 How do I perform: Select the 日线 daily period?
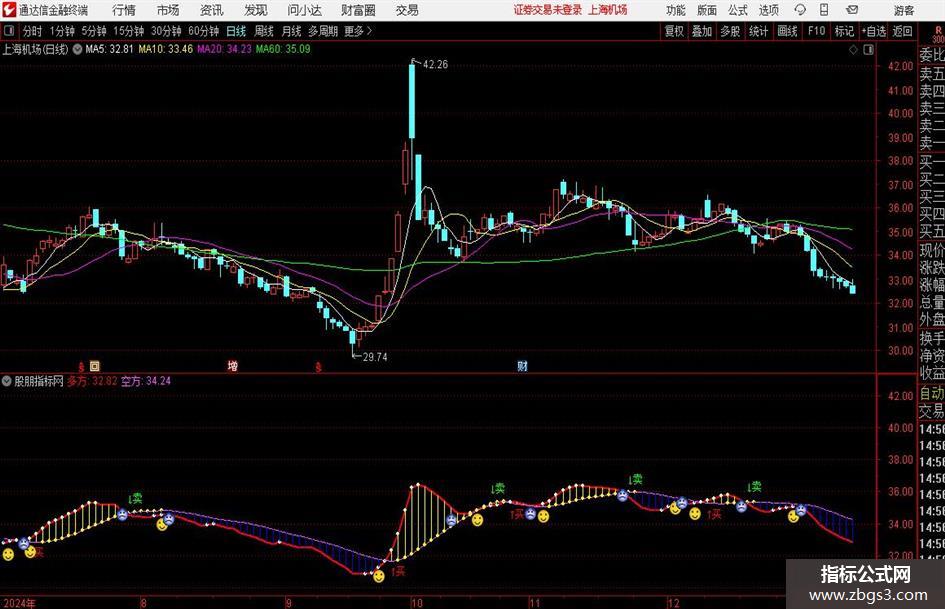[x=236, y=31]
